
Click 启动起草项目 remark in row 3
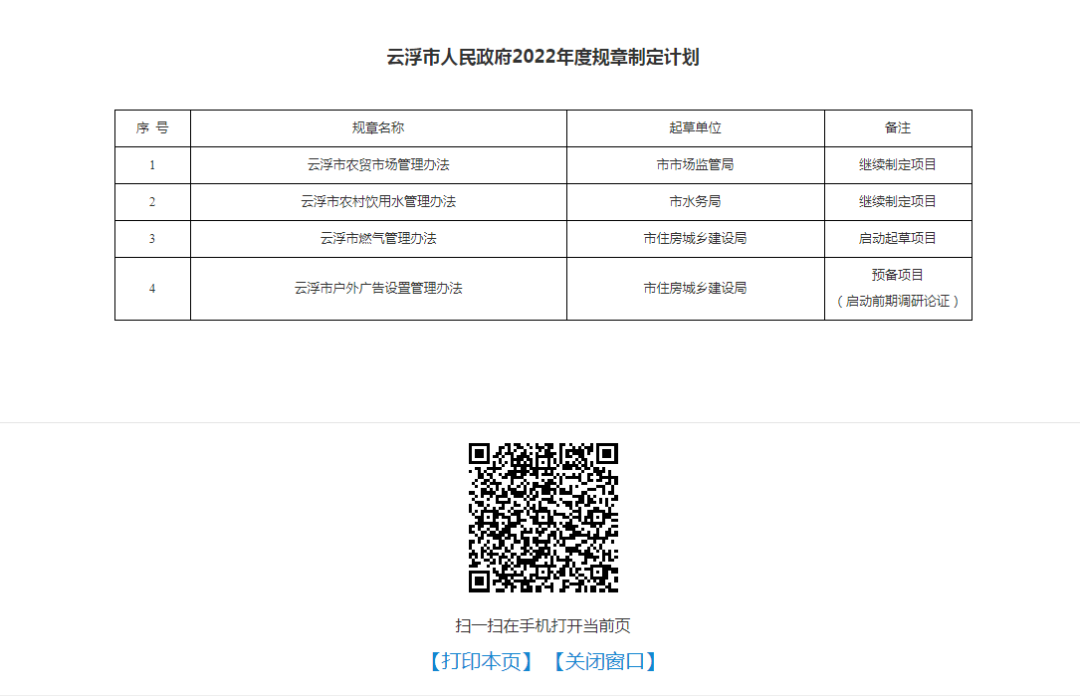click(897, 239)
